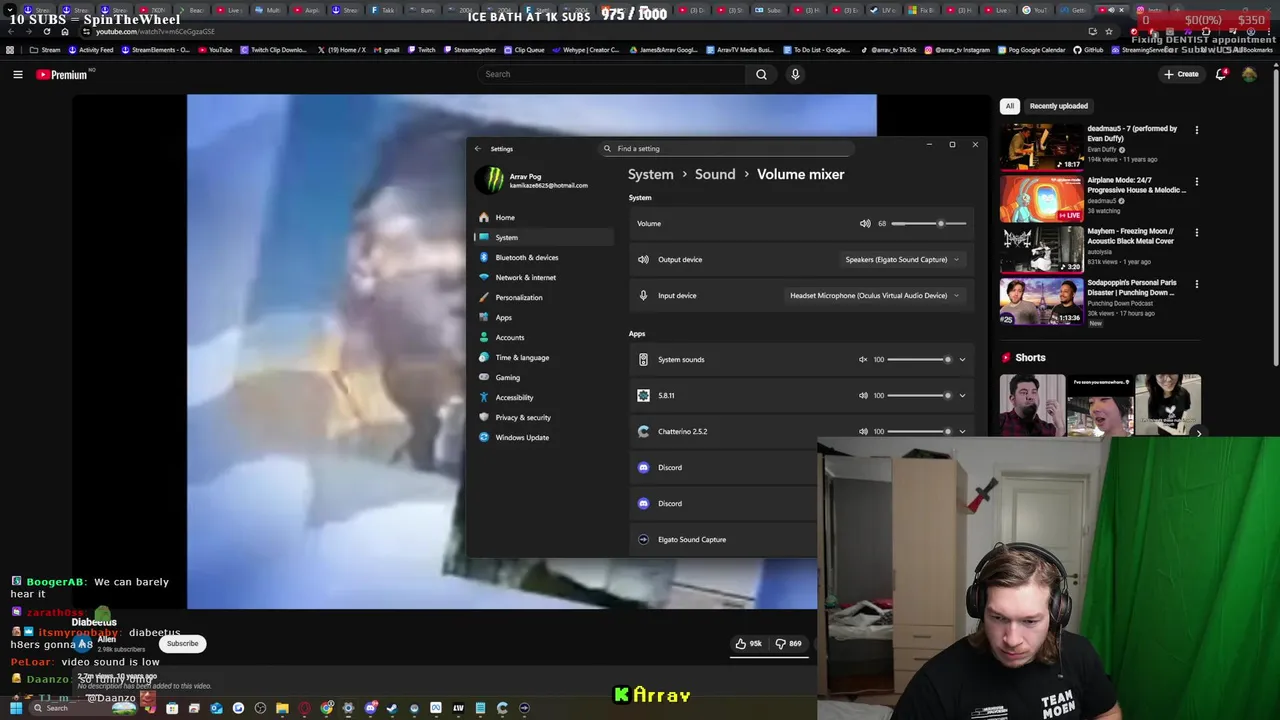Open the GitHub bookmark

[x=1088, y=50]
